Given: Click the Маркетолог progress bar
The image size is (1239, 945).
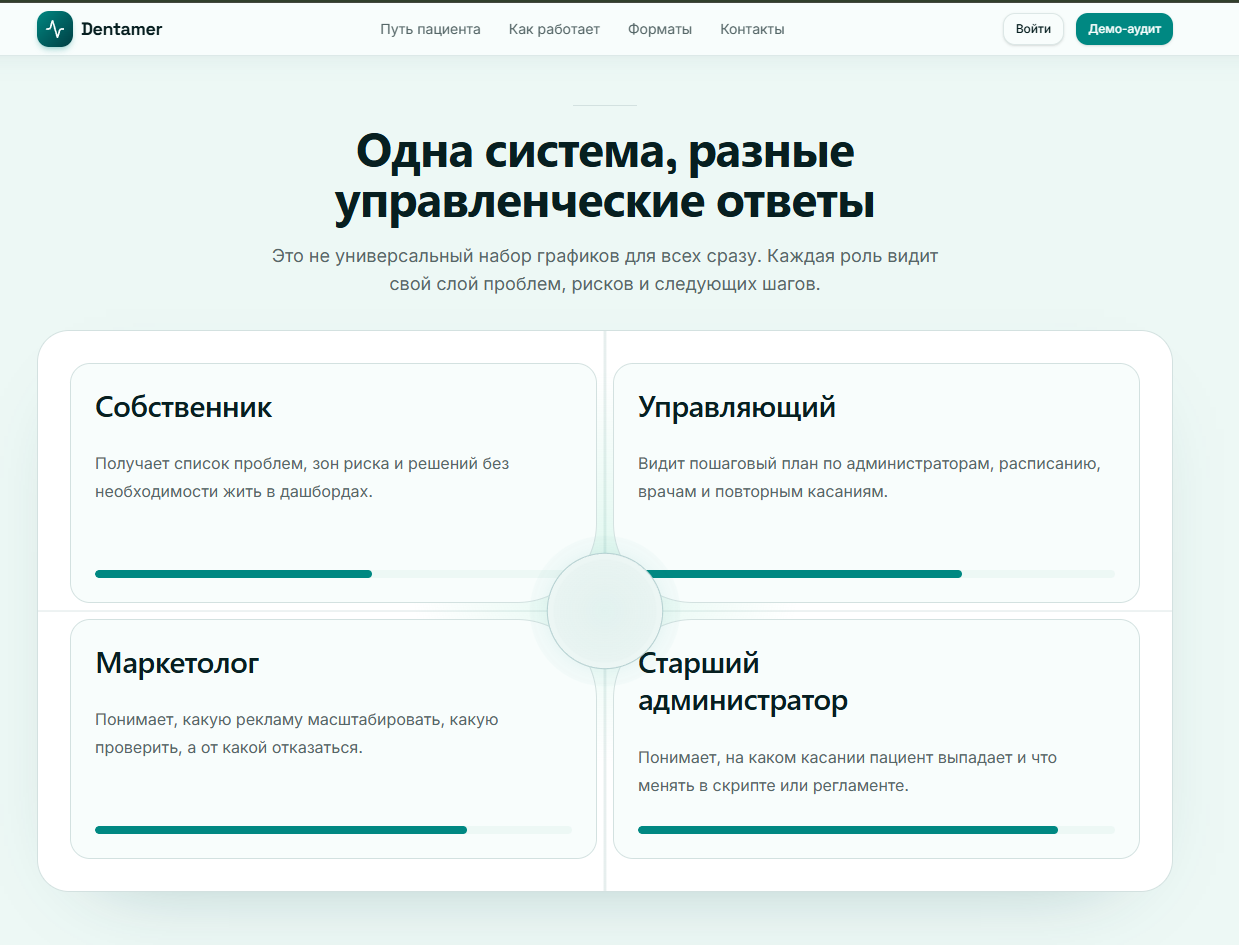Looking at the screenshot, I should [x=333, y=830].
